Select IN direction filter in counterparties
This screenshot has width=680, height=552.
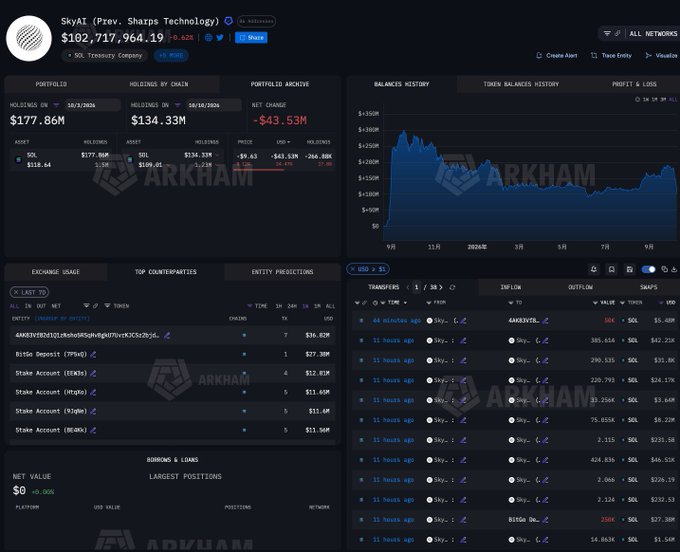pyautogui.click(x=28, y=306)
